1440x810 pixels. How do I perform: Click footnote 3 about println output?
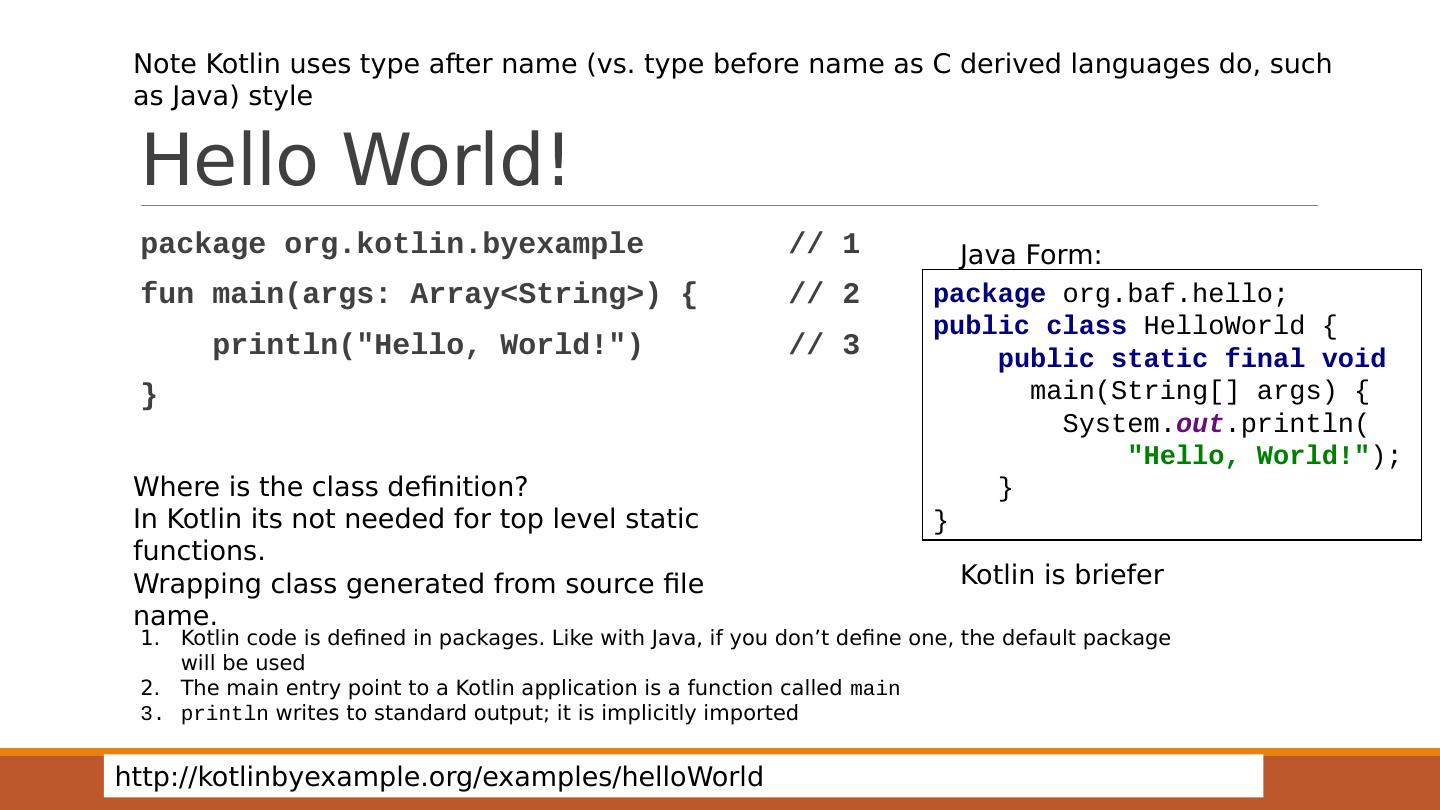click(x=489, y=714)
